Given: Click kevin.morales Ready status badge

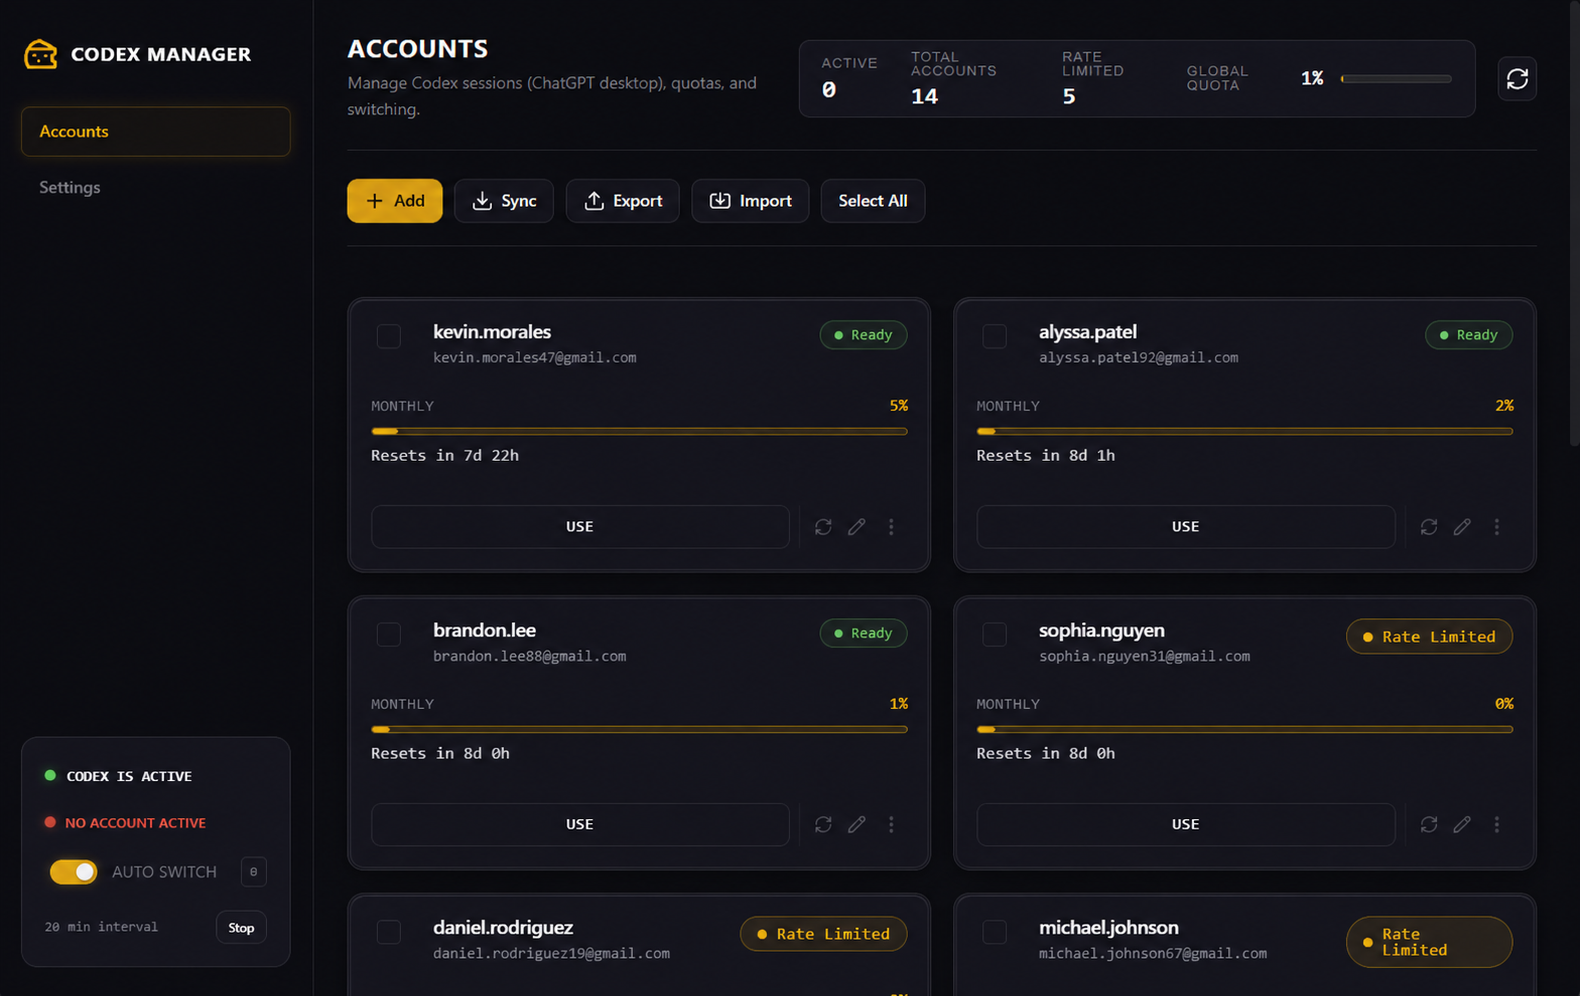Looking at the screenshot, I should click(x=863, y=335).
